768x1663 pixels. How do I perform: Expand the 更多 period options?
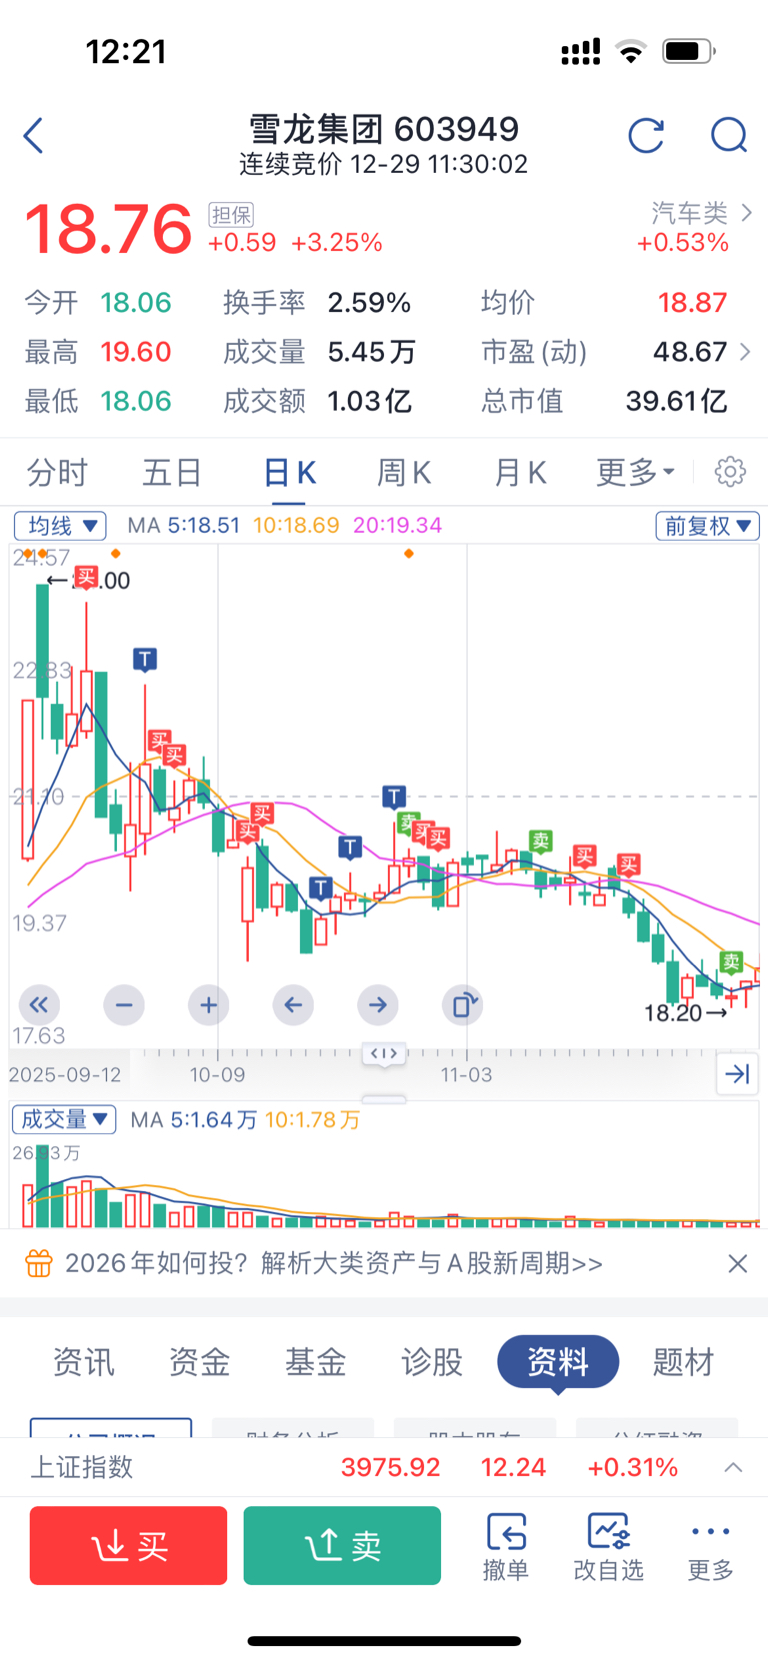point(635,472)
